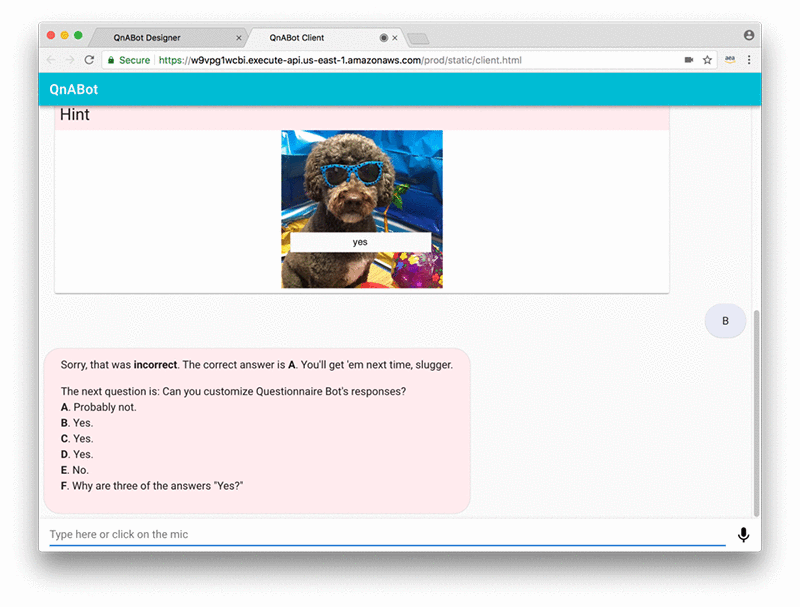Click recording indicator on QnABot Client tab
This screenshot has height=607, width=800.
[x=384, y=38]
